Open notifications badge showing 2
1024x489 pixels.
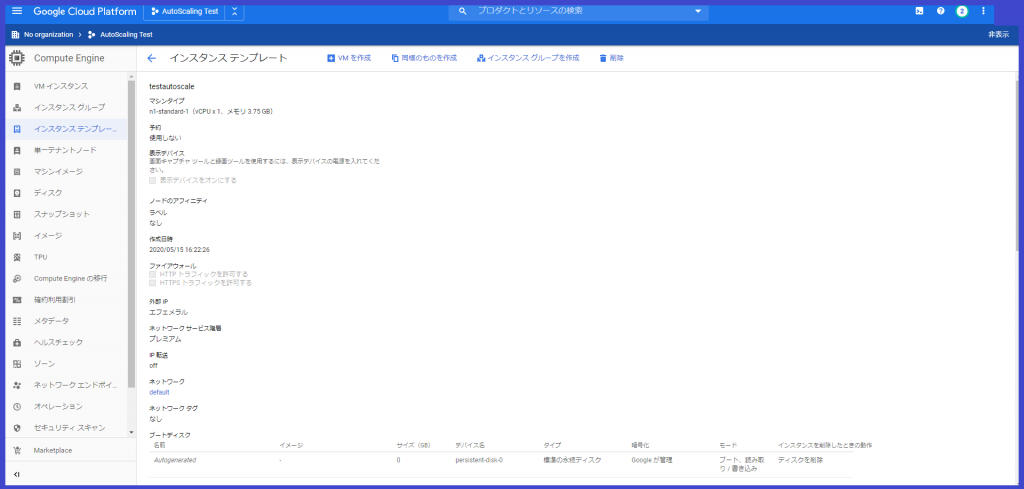point(962,11)
